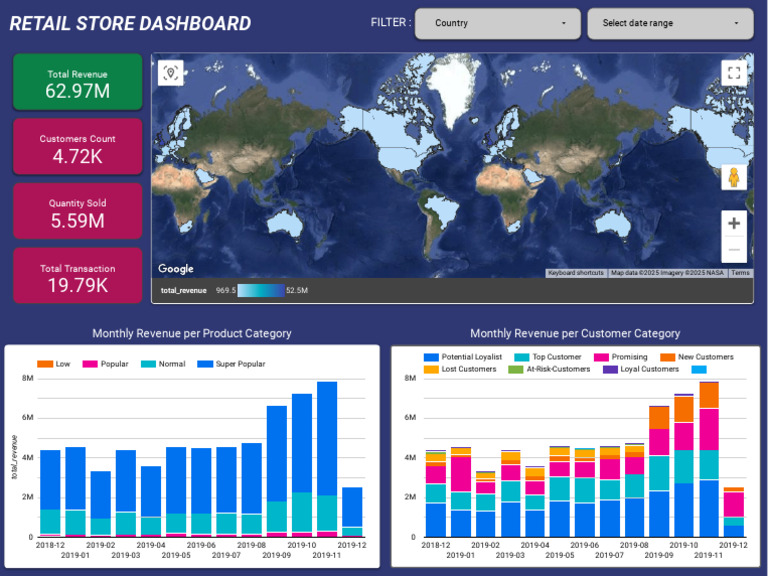Toggle Loyal Customers legend entry
This screenshot has height=576, width=768.
(641, 369)
